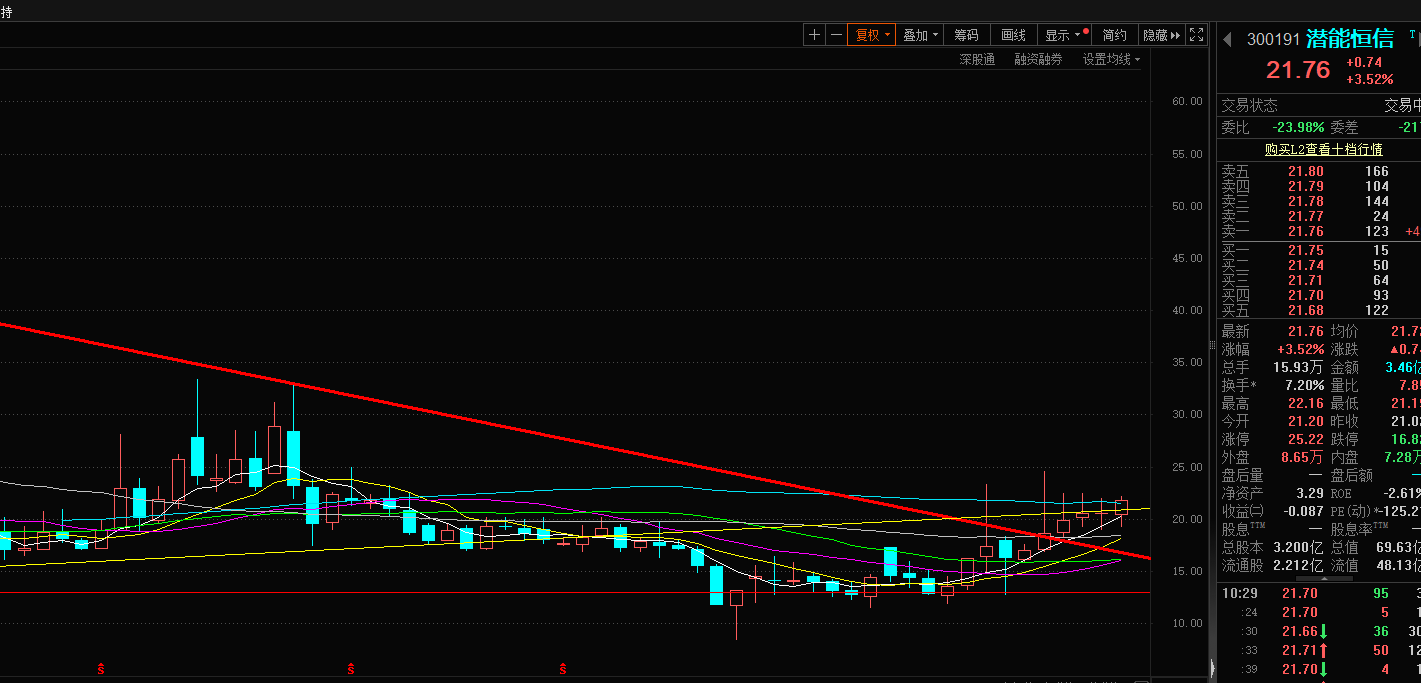Toggle 画线 drawing tools
The height and width of the screenshot is (683, 1421).
click(1013, 35)
